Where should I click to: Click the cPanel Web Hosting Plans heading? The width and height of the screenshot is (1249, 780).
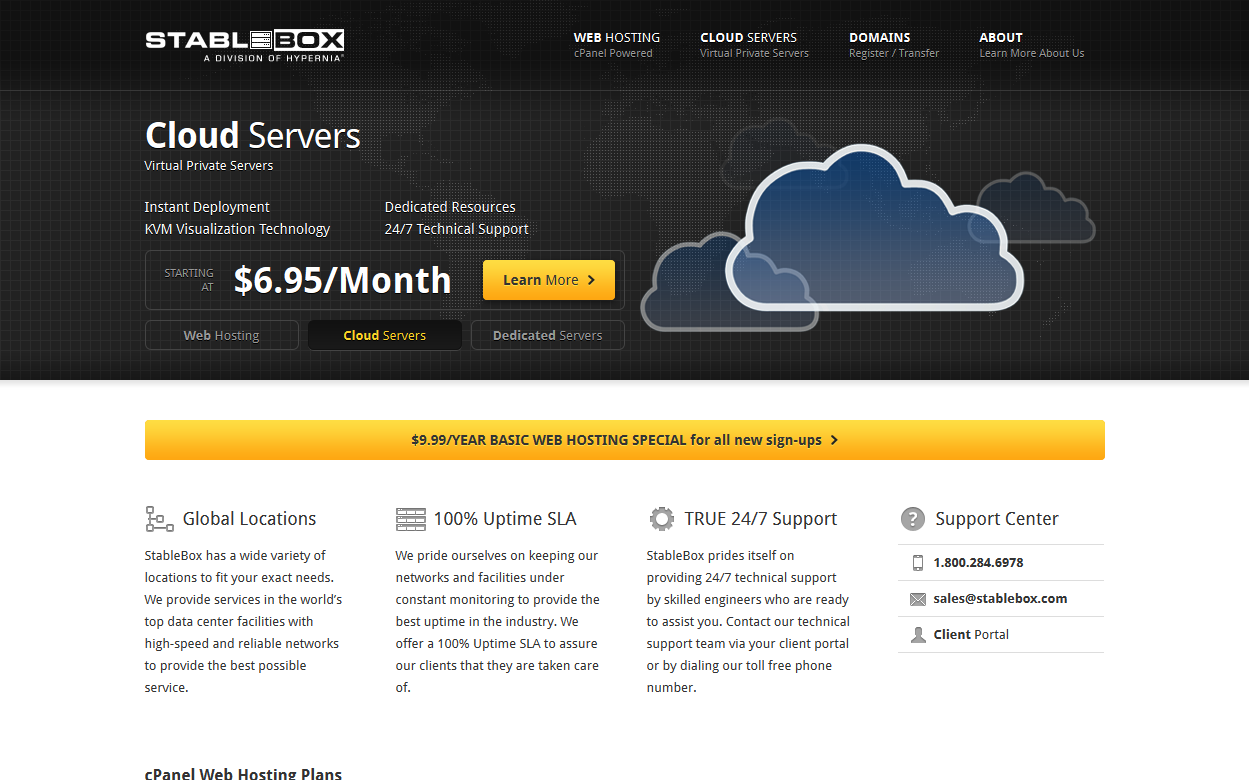coord(243,773)
